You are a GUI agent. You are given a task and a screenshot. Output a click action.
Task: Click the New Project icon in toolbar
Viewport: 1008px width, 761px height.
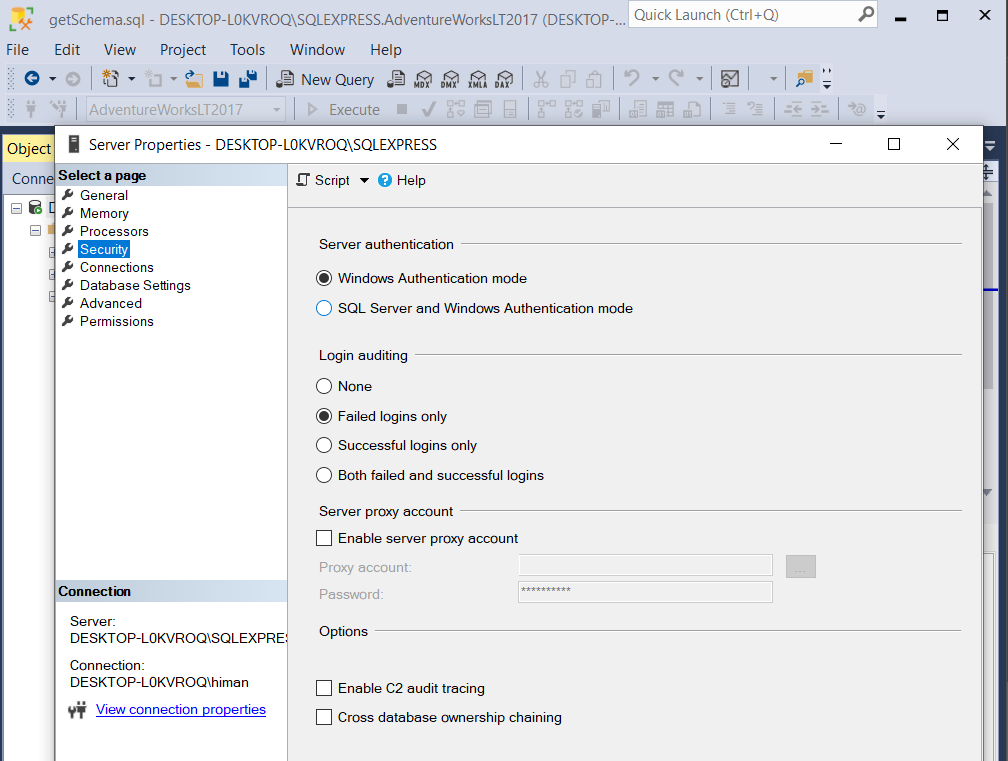[x=111, y=78]
